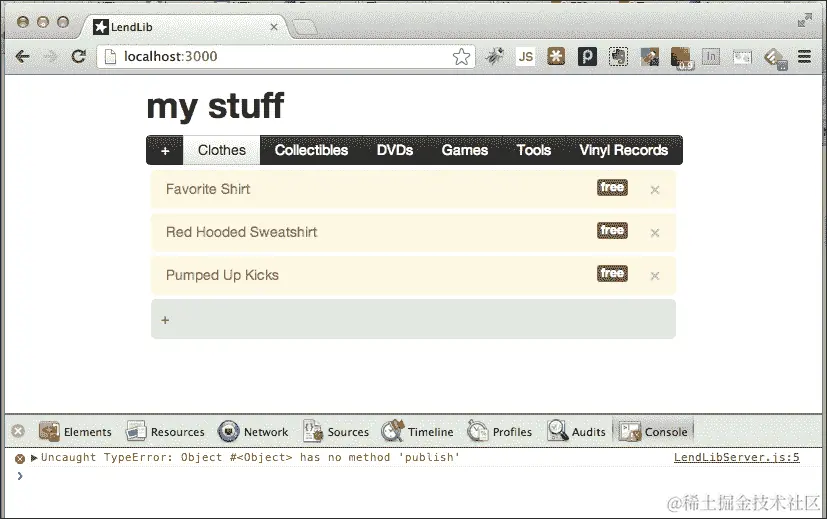827x519 pixels.
Task: Click the free badge on Red Hooded Sweatshirt
Action: 612,230
